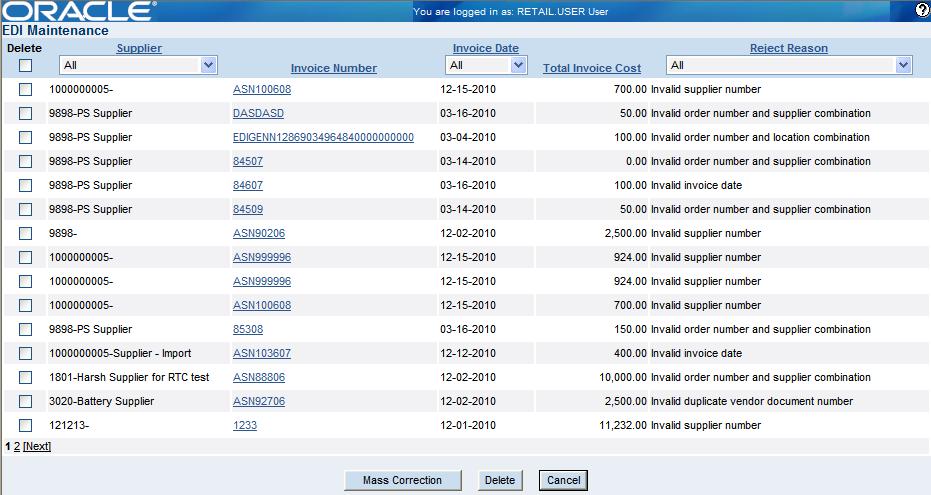Expand the Invoice Date filter dropdown
The width and height of the screenshot is (931, 495).
(x=486, y=65)
